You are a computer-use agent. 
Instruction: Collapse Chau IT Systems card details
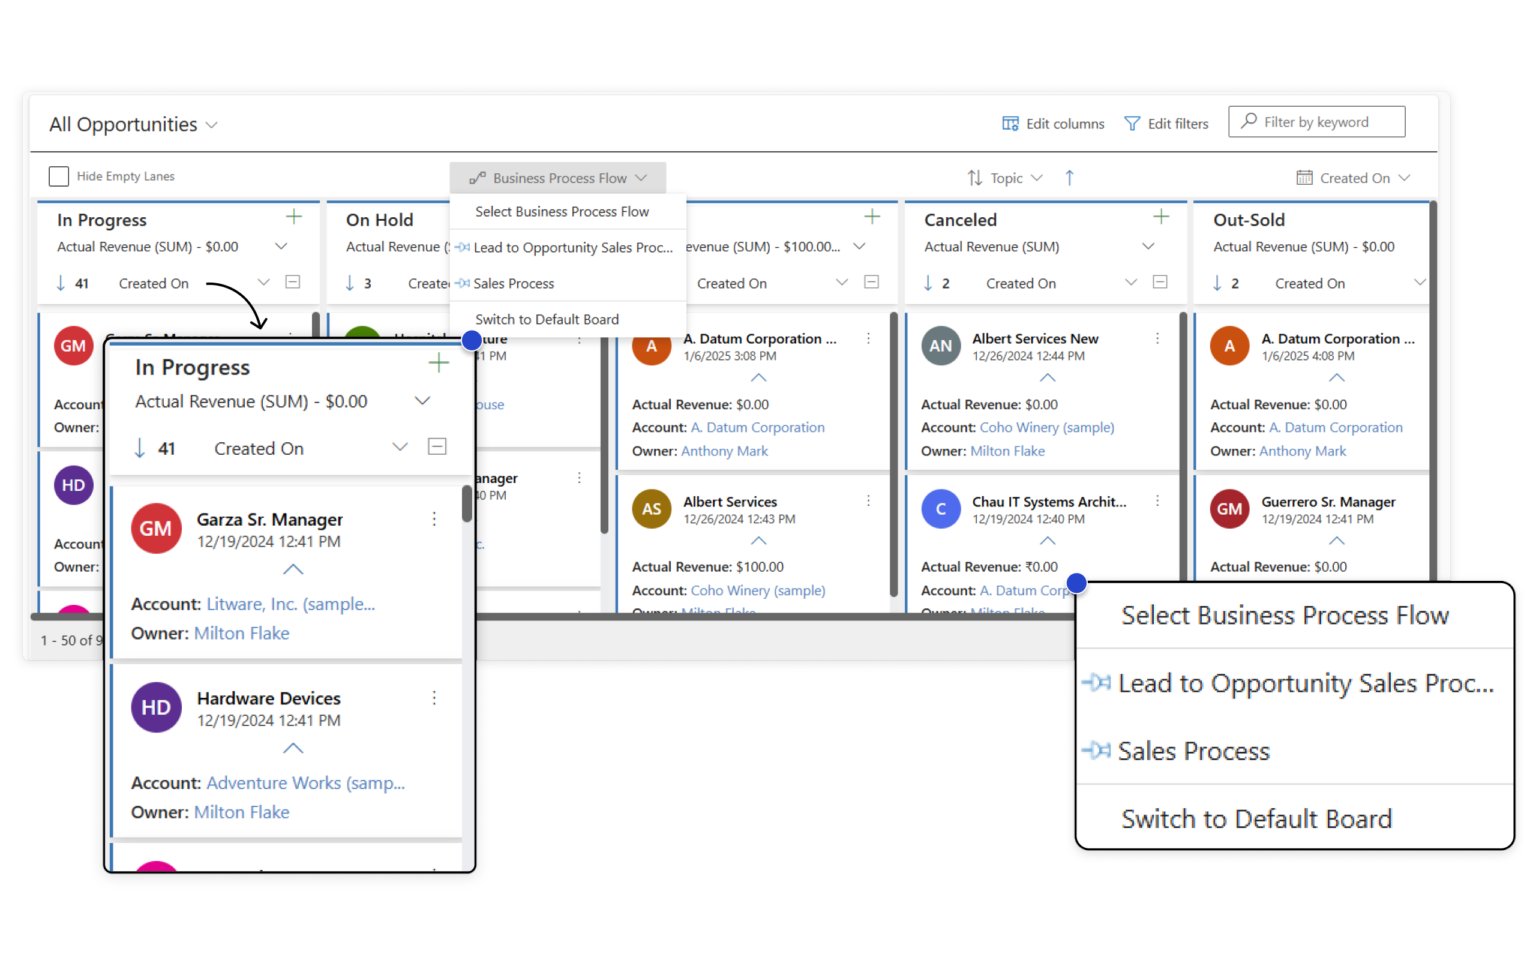point(1047,541)
